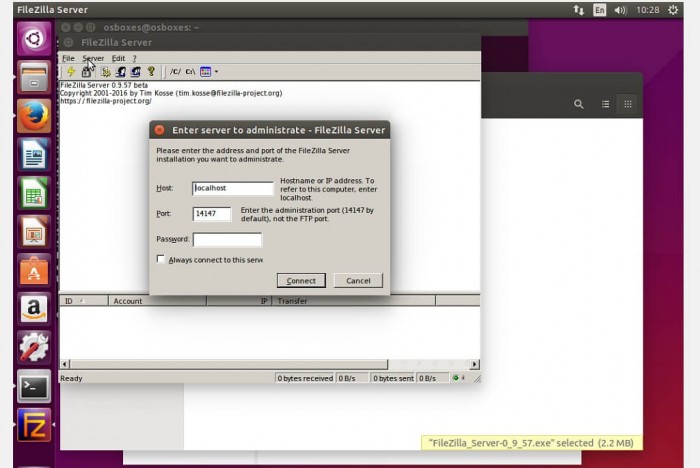The width and height of the screenshot is (700, 468).
Task: Click the horizontal scrollbar thumb
Action: tap(229, 364)
